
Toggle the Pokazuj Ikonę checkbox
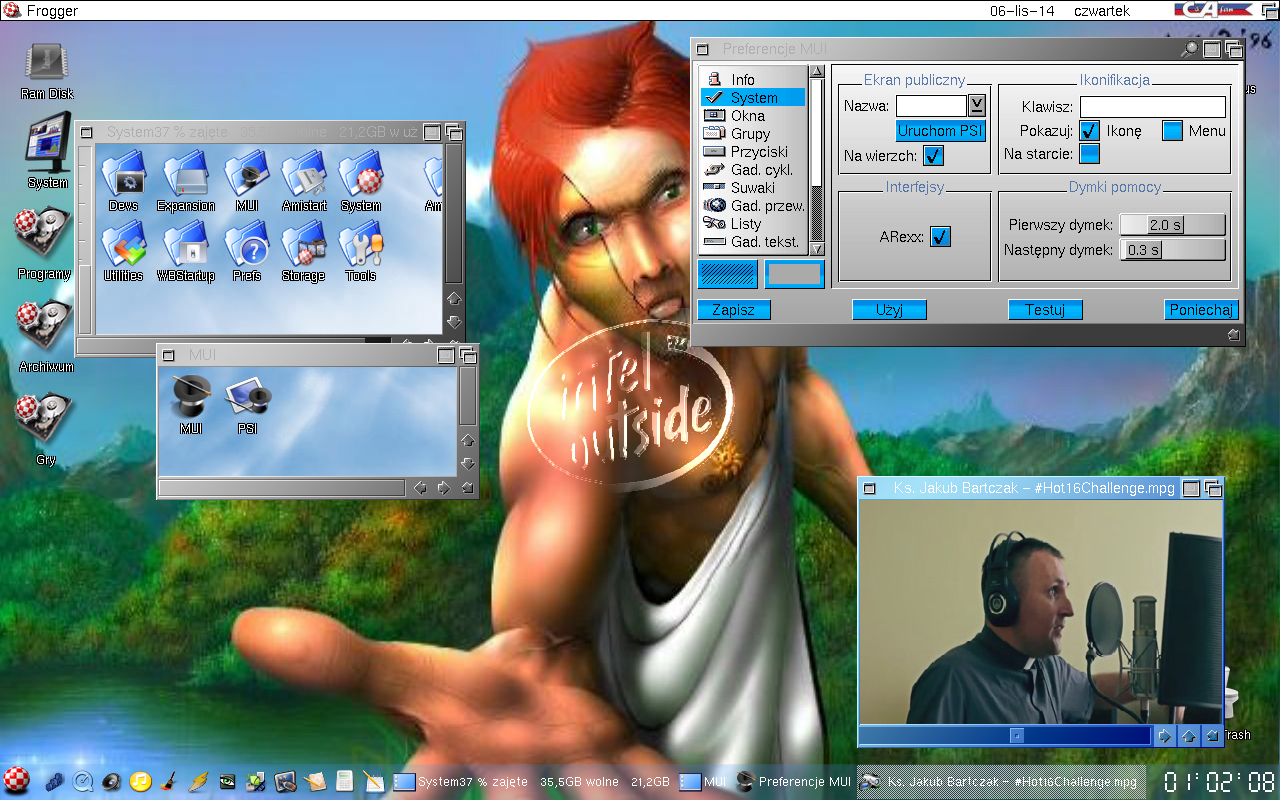(1090, 130)
